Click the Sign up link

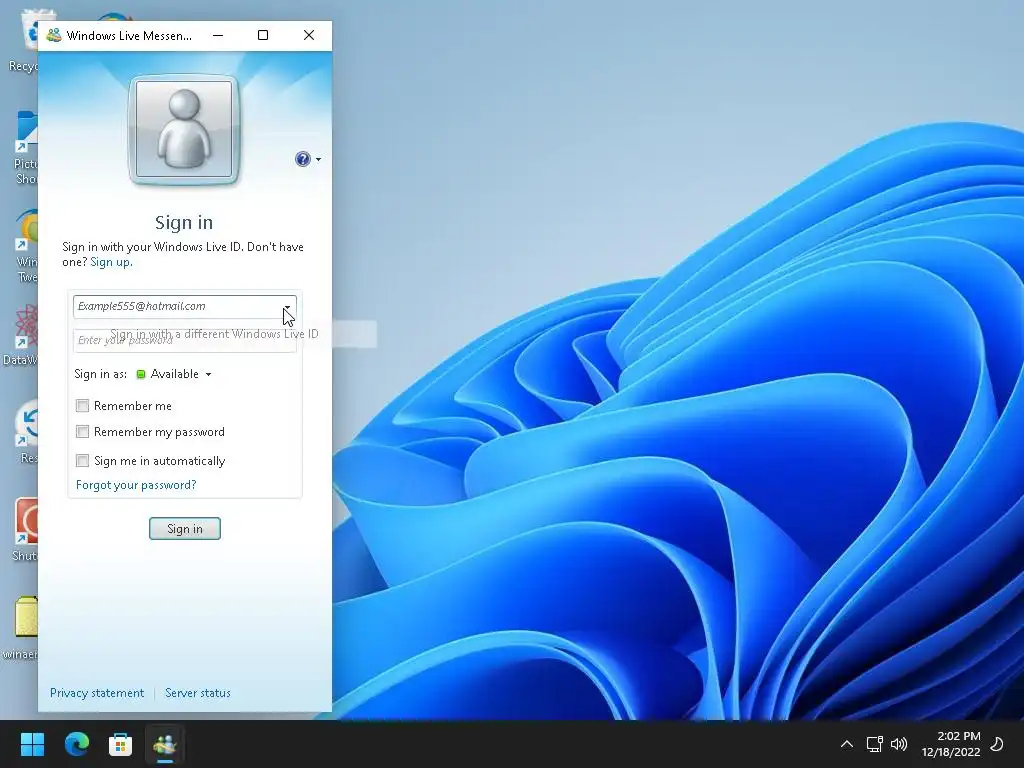(x=111, y=262)
